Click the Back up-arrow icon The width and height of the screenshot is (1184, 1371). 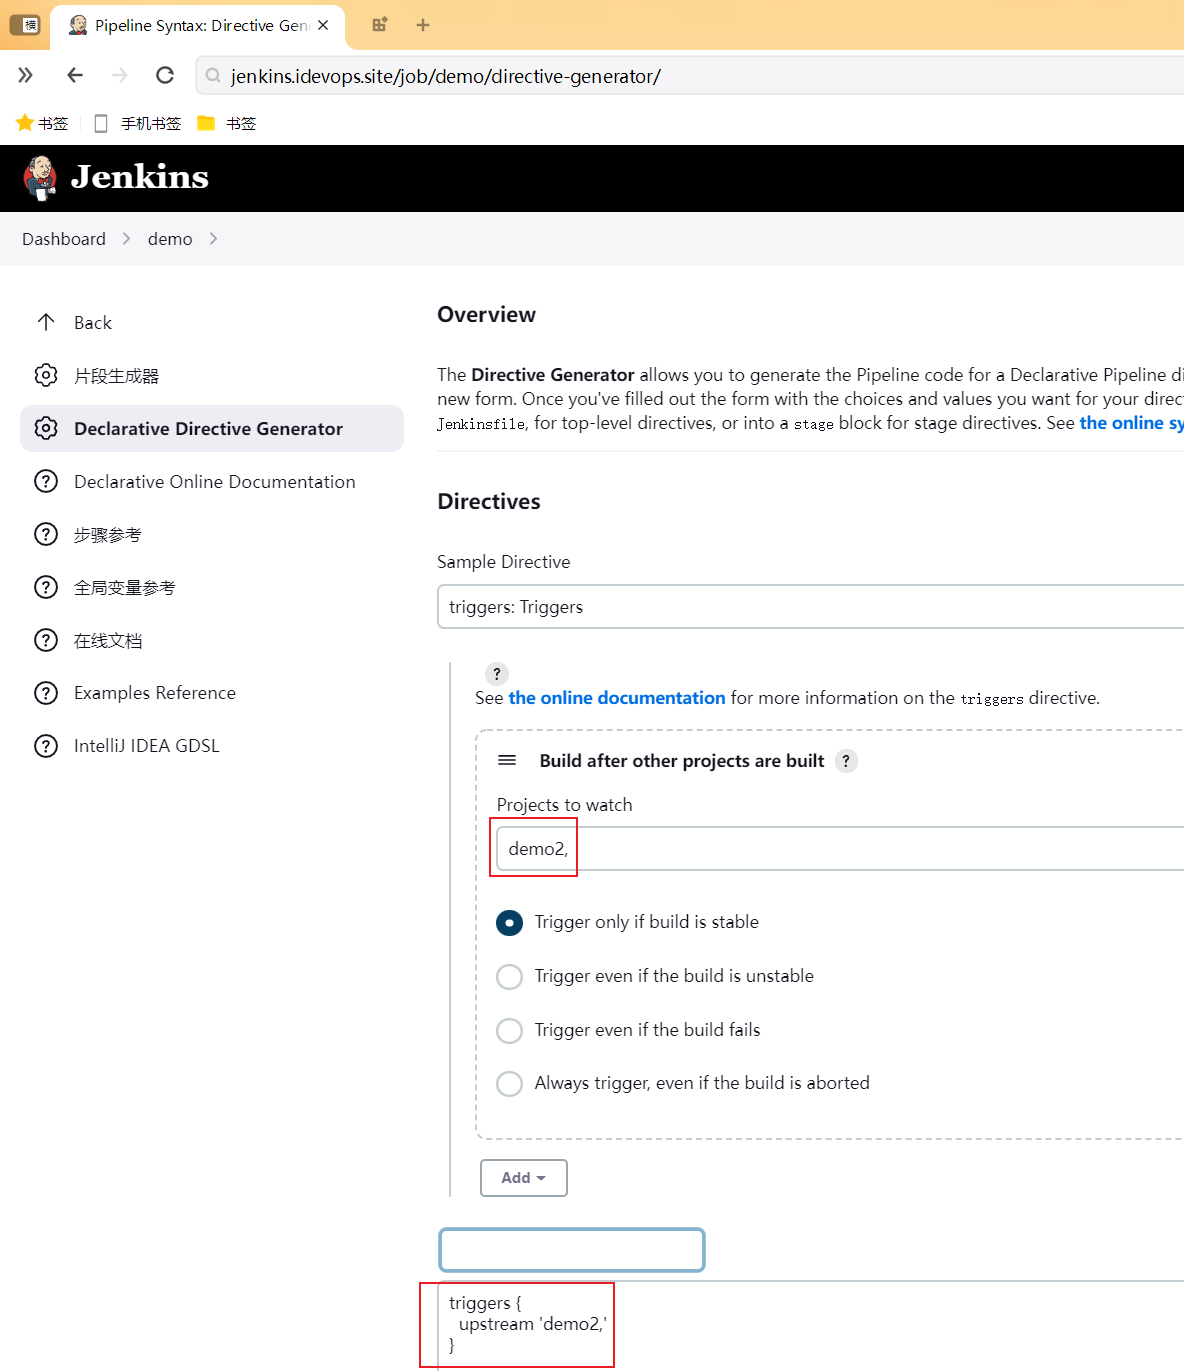pos(46,322)
